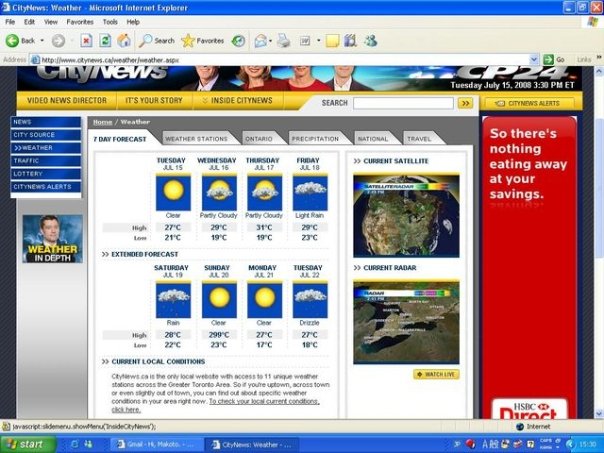The height and width of the screenshot is (453, 604).
Task: Refresh the page with the Refresh icon
Action: (x=104, y=41)
